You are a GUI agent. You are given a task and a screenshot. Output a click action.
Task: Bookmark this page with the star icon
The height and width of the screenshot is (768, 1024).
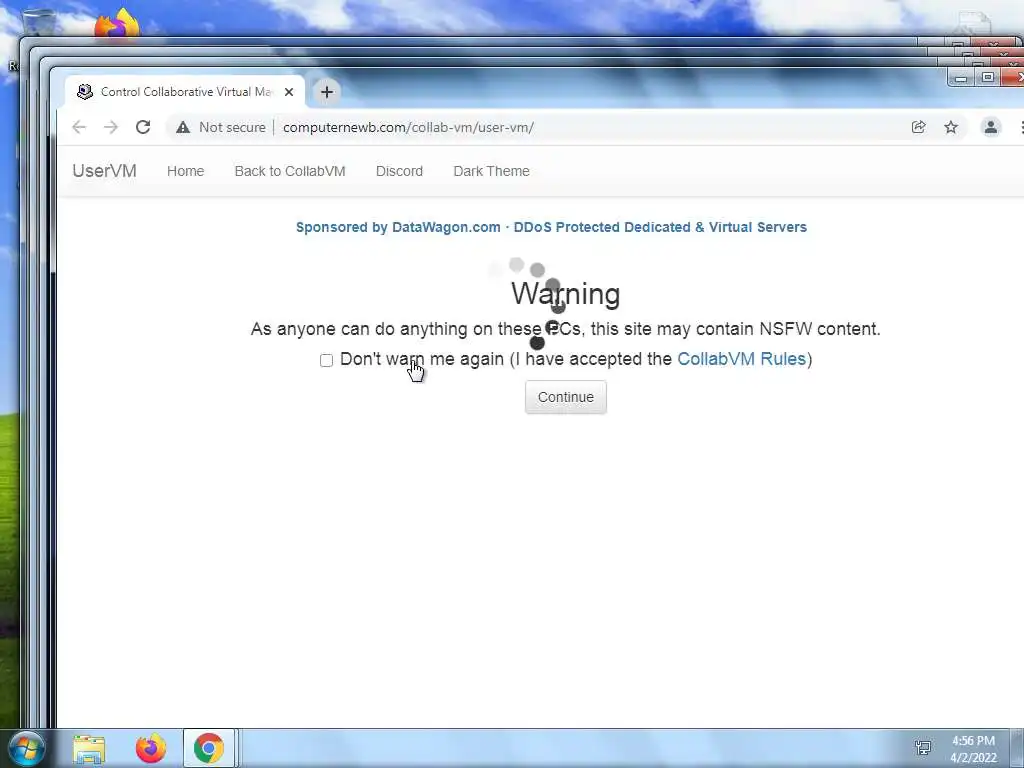coord(951,127)
